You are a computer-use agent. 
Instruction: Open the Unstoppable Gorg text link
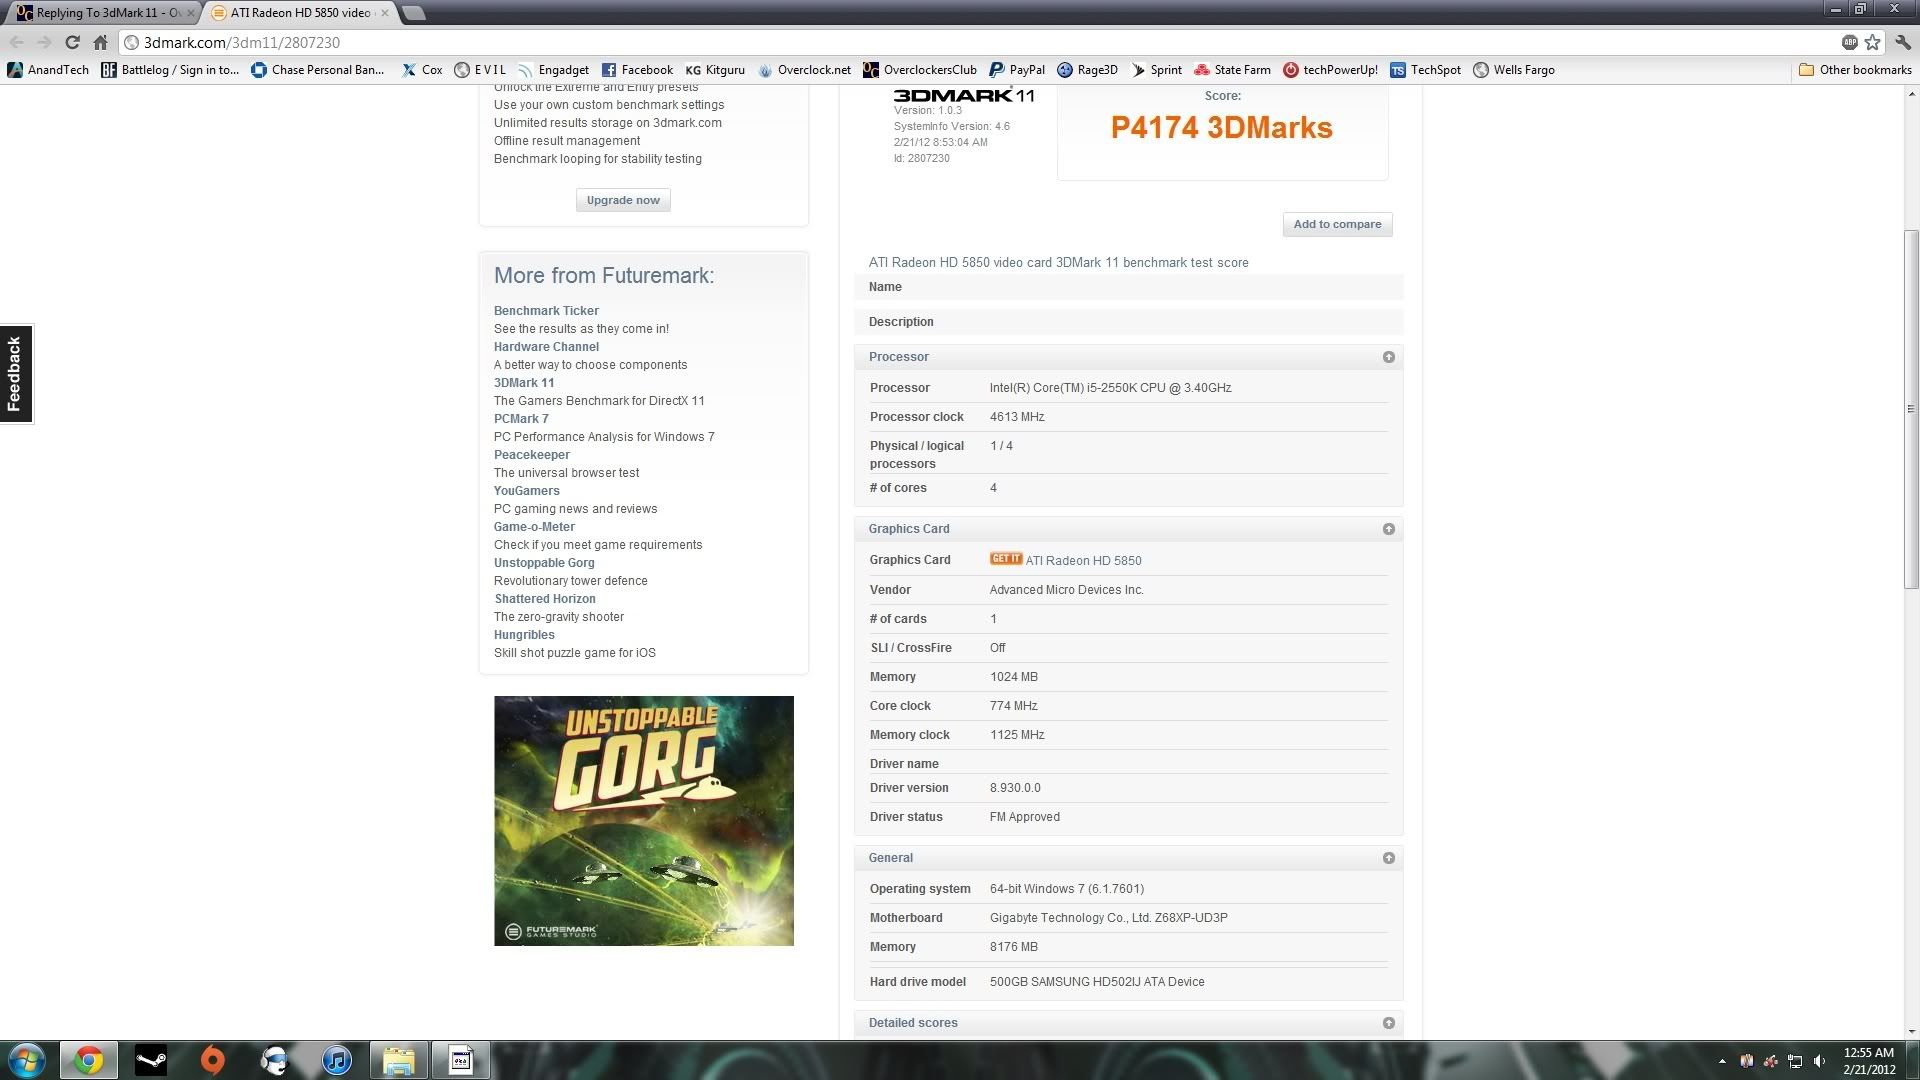[x=544, y=563]
